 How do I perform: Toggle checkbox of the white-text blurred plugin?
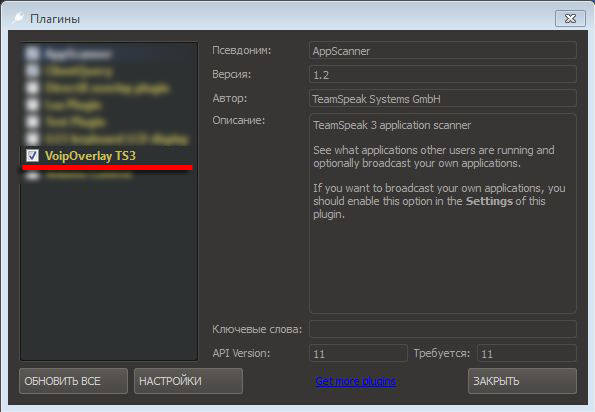point(32,54)
